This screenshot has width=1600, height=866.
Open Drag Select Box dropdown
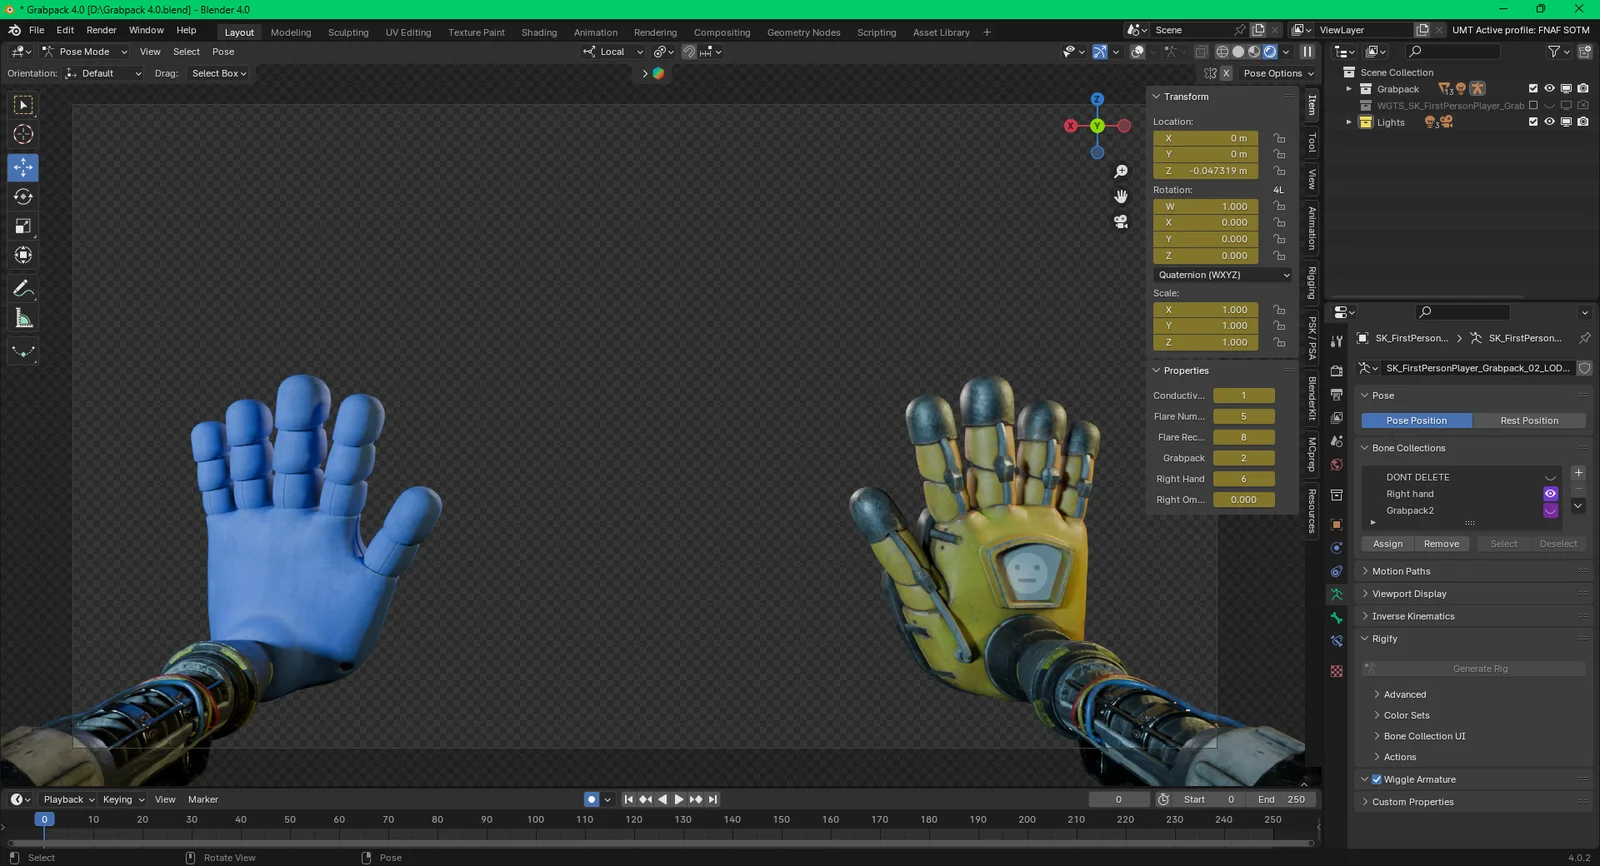click(219, 73)
